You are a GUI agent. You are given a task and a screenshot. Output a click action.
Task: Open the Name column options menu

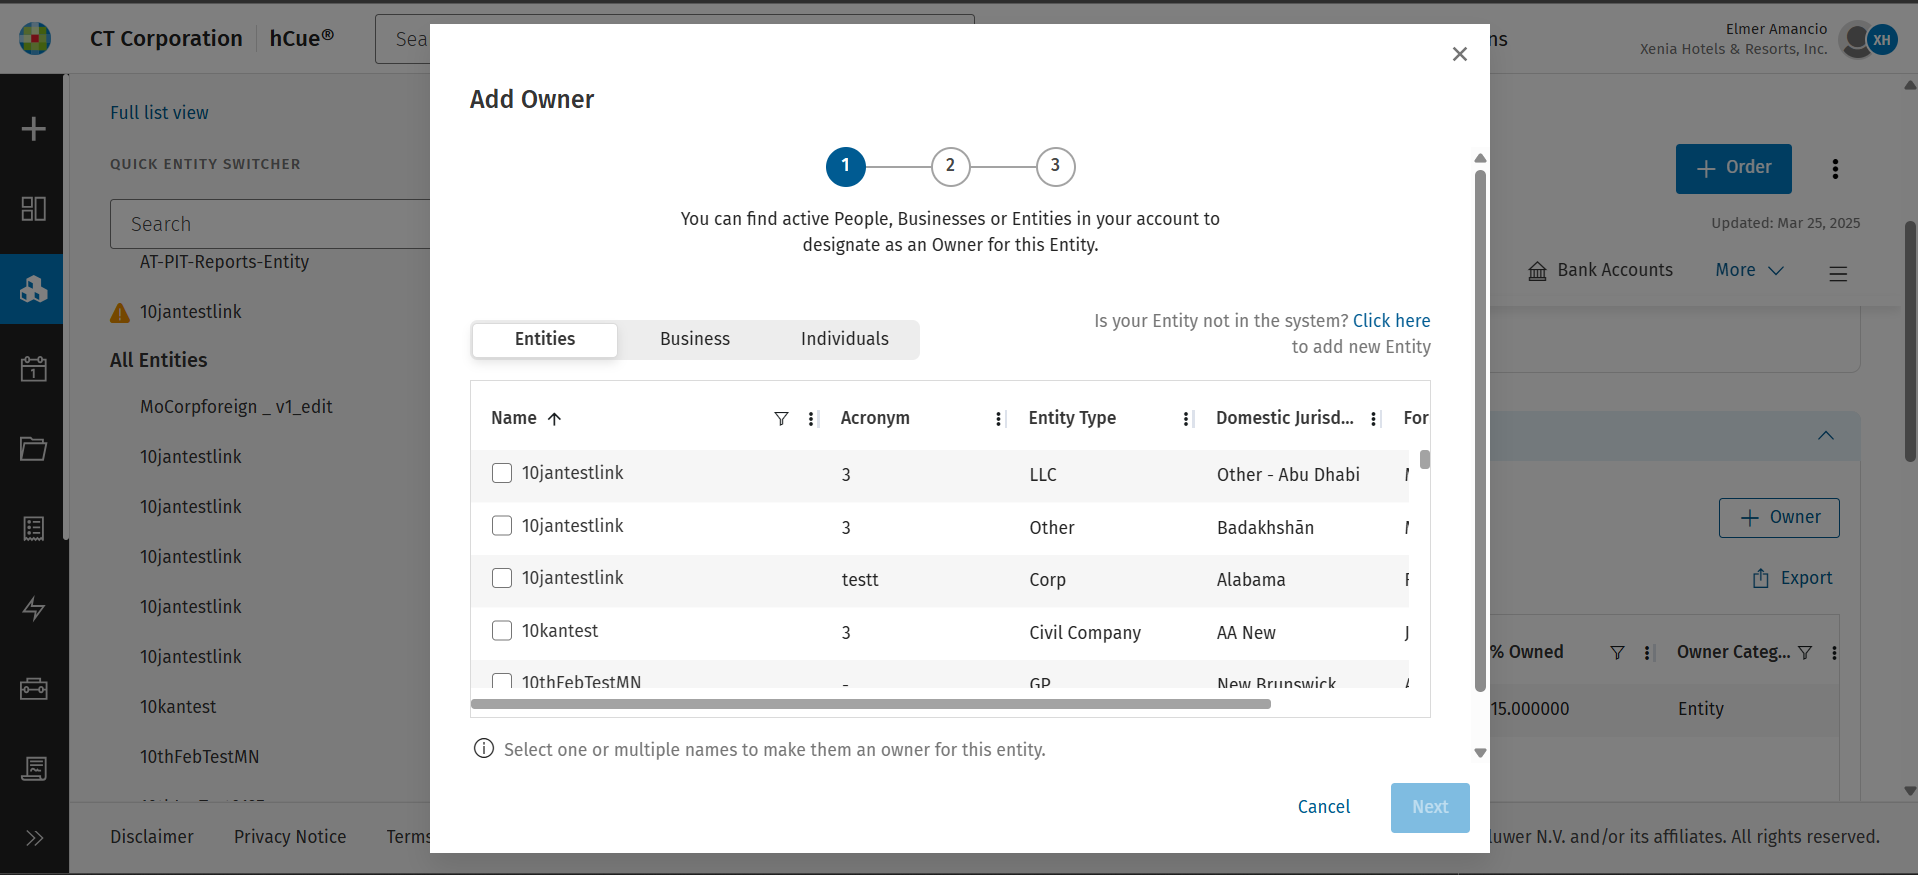coord(811,419)
